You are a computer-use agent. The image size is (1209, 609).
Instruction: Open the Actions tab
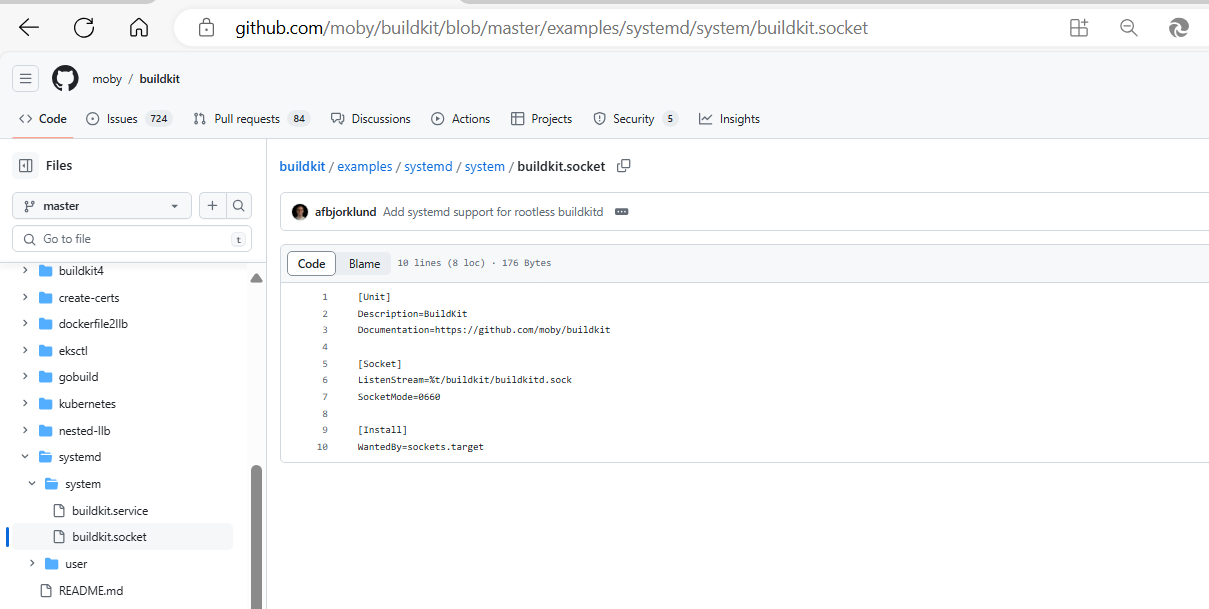[461, 119]
